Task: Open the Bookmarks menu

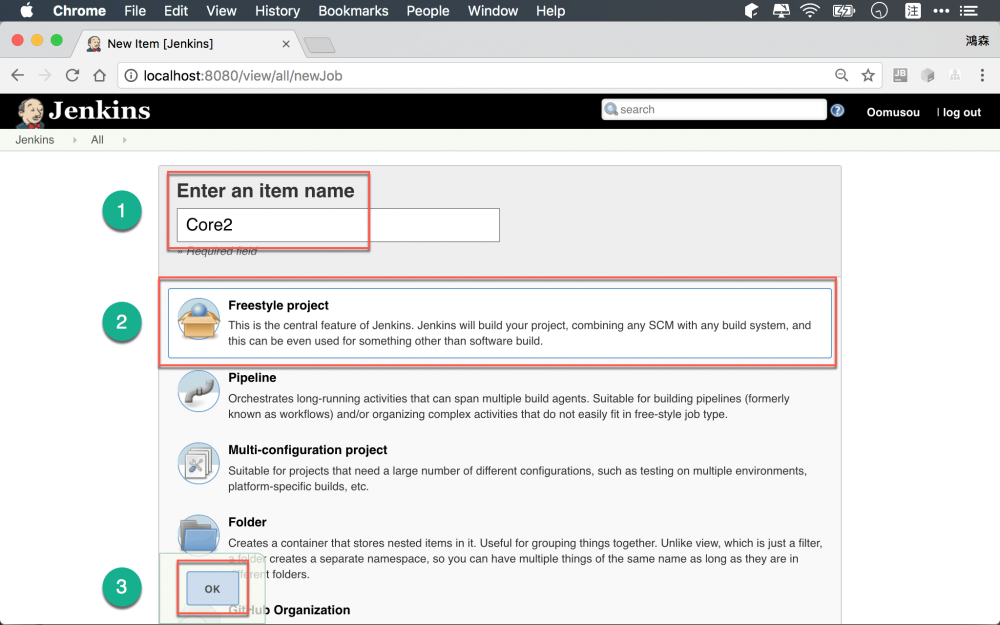Action: pos(353,11)
